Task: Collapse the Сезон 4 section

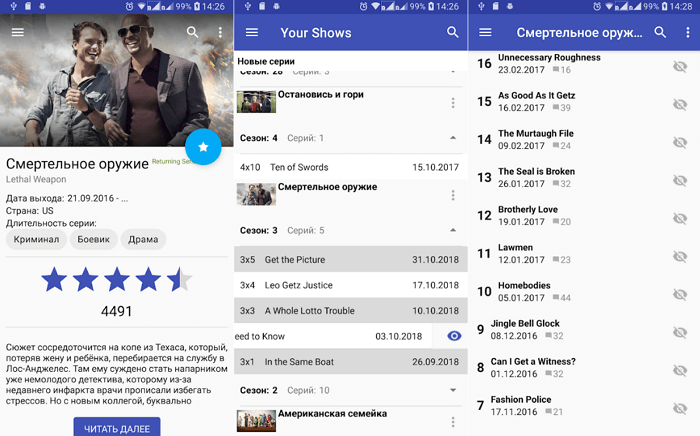Action: click(453, 138)
